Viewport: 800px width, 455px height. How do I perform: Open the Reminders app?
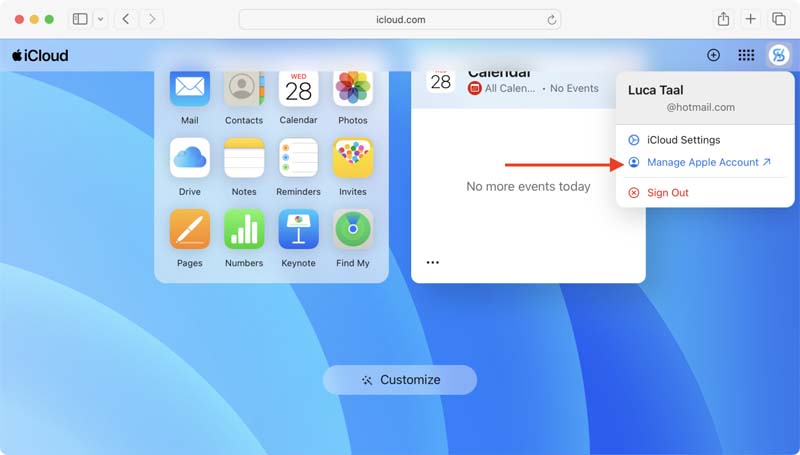(x=298, y=158)
